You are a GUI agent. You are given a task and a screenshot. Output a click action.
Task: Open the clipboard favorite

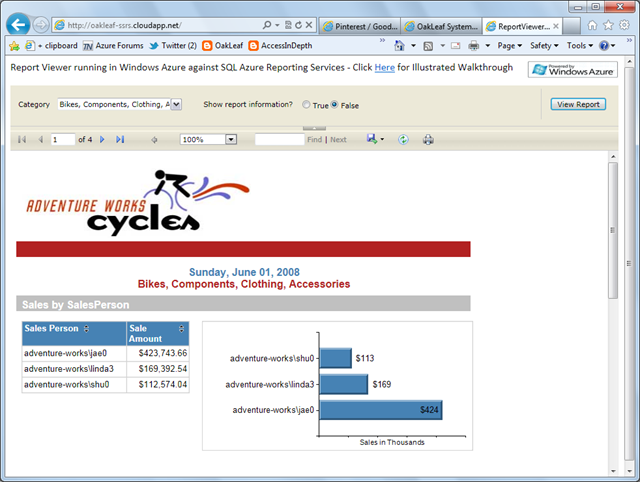(51, 46)
